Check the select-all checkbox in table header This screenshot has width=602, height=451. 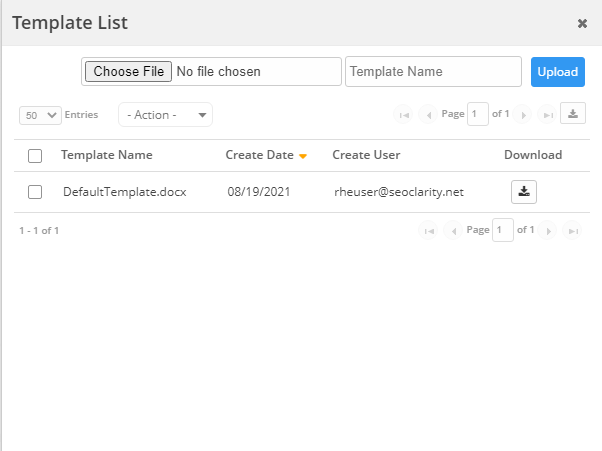(35, 156)
